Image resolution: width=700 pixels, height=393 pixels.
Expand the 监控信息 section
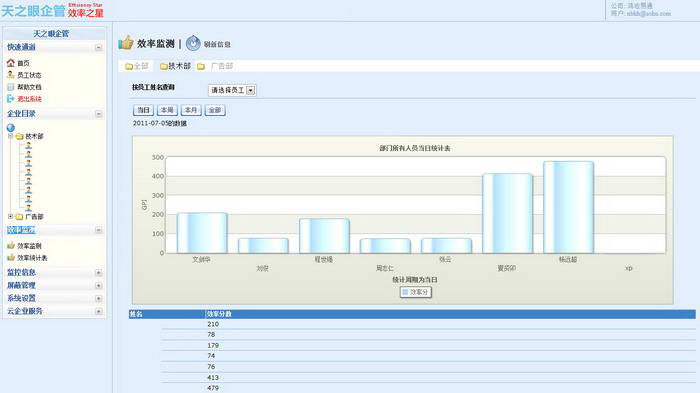tap(99, 272)
